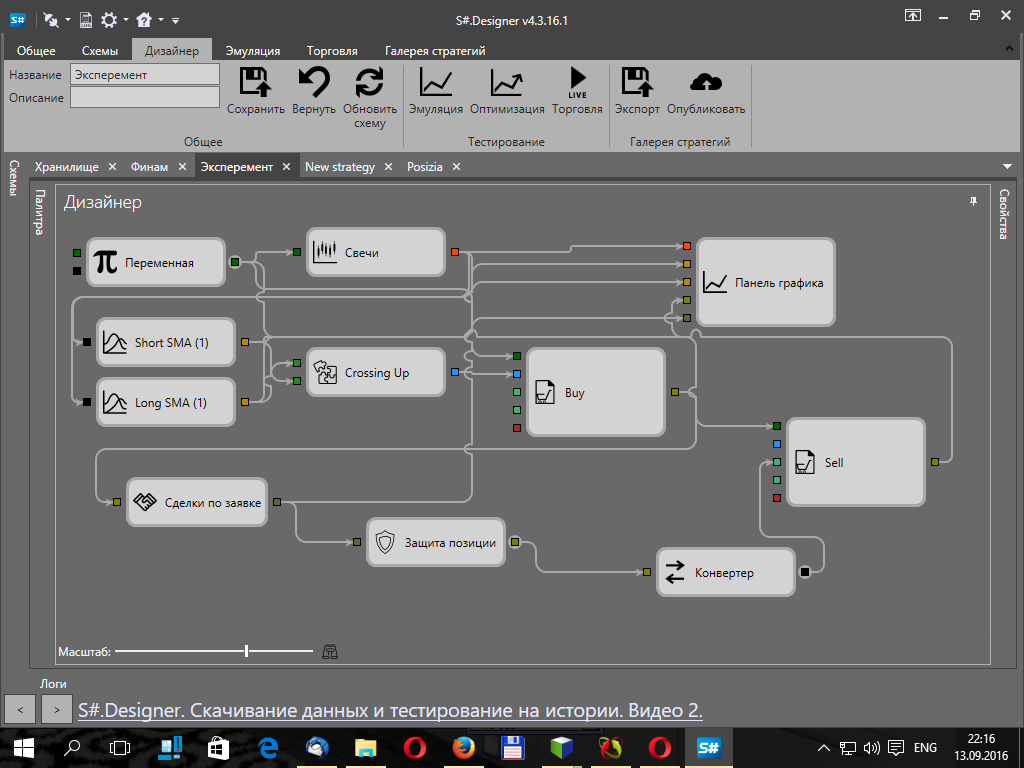Open the connection icon dropdown arrow
This screenshot has width=1024, height=768.
[67, 21]
